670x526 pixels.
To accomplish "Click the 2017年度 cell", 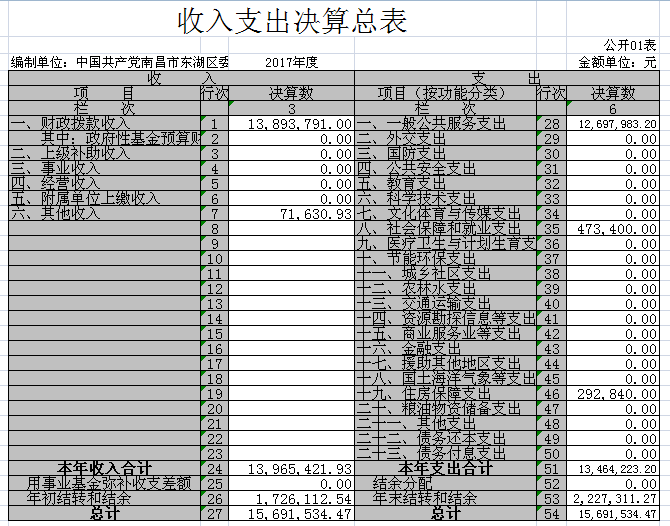I will click(x=291, y=62).
